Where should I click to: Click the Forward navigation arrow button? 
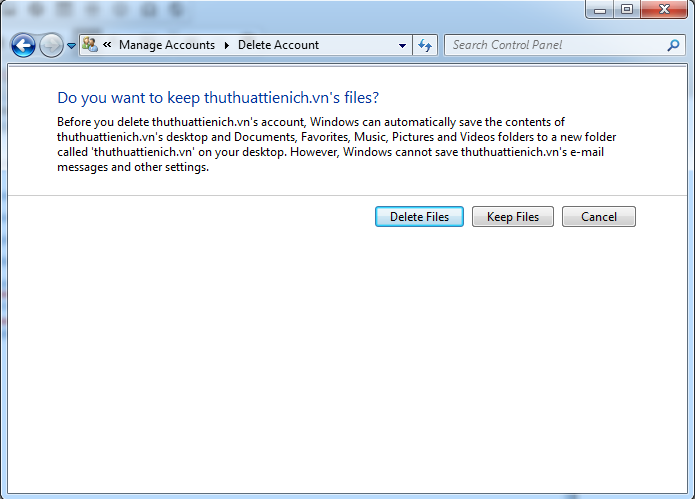pyautogui.click(x=50, y=45)
